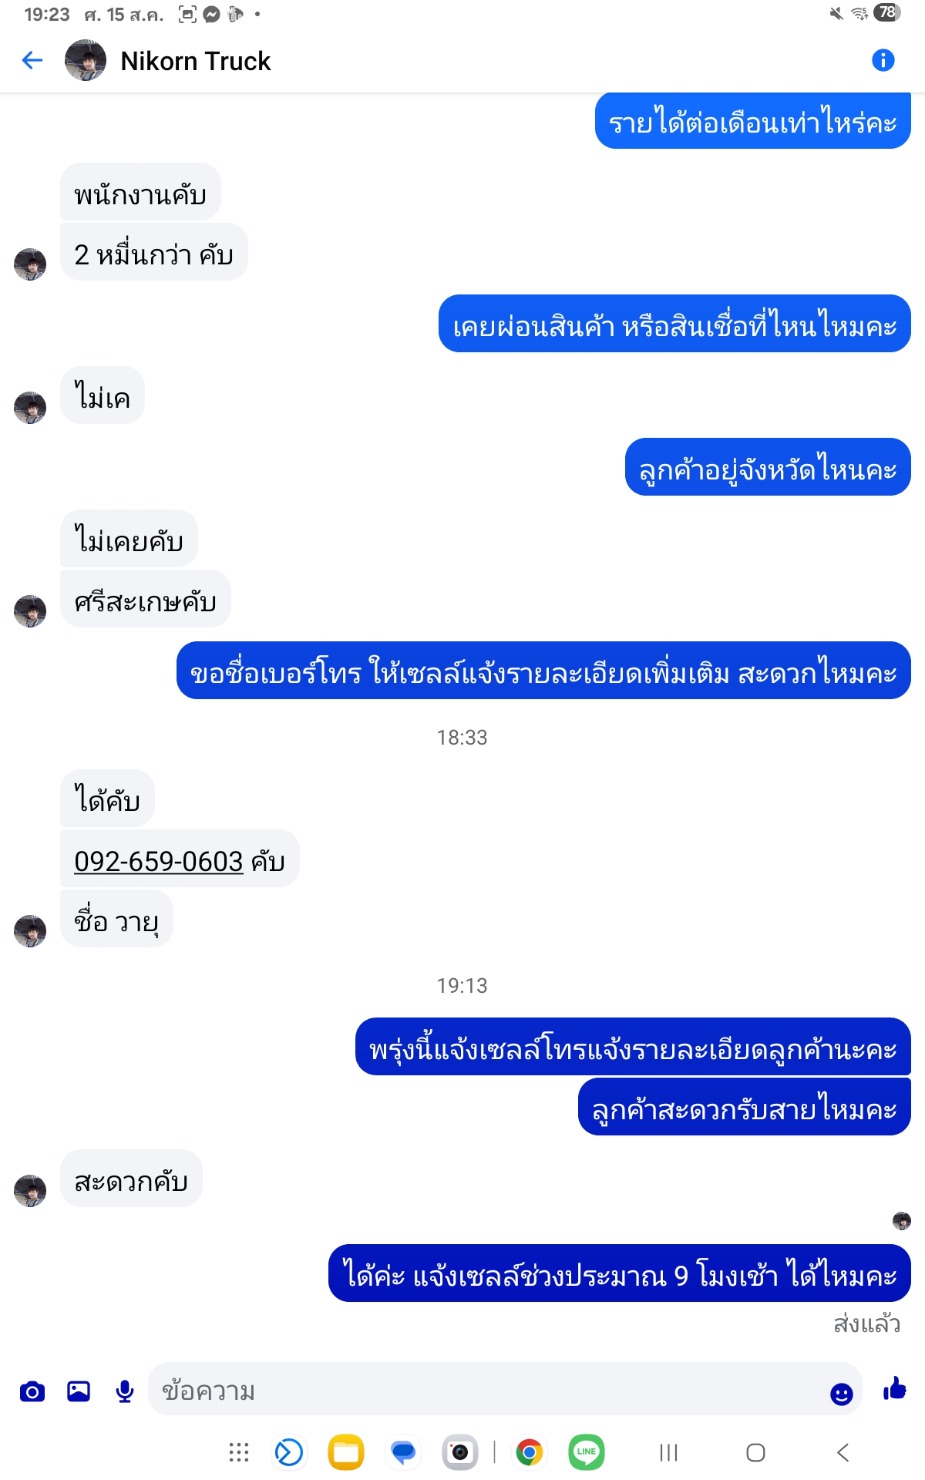Open the photo gallery icon
The image size is (925, 1480).
(78, 1391)
